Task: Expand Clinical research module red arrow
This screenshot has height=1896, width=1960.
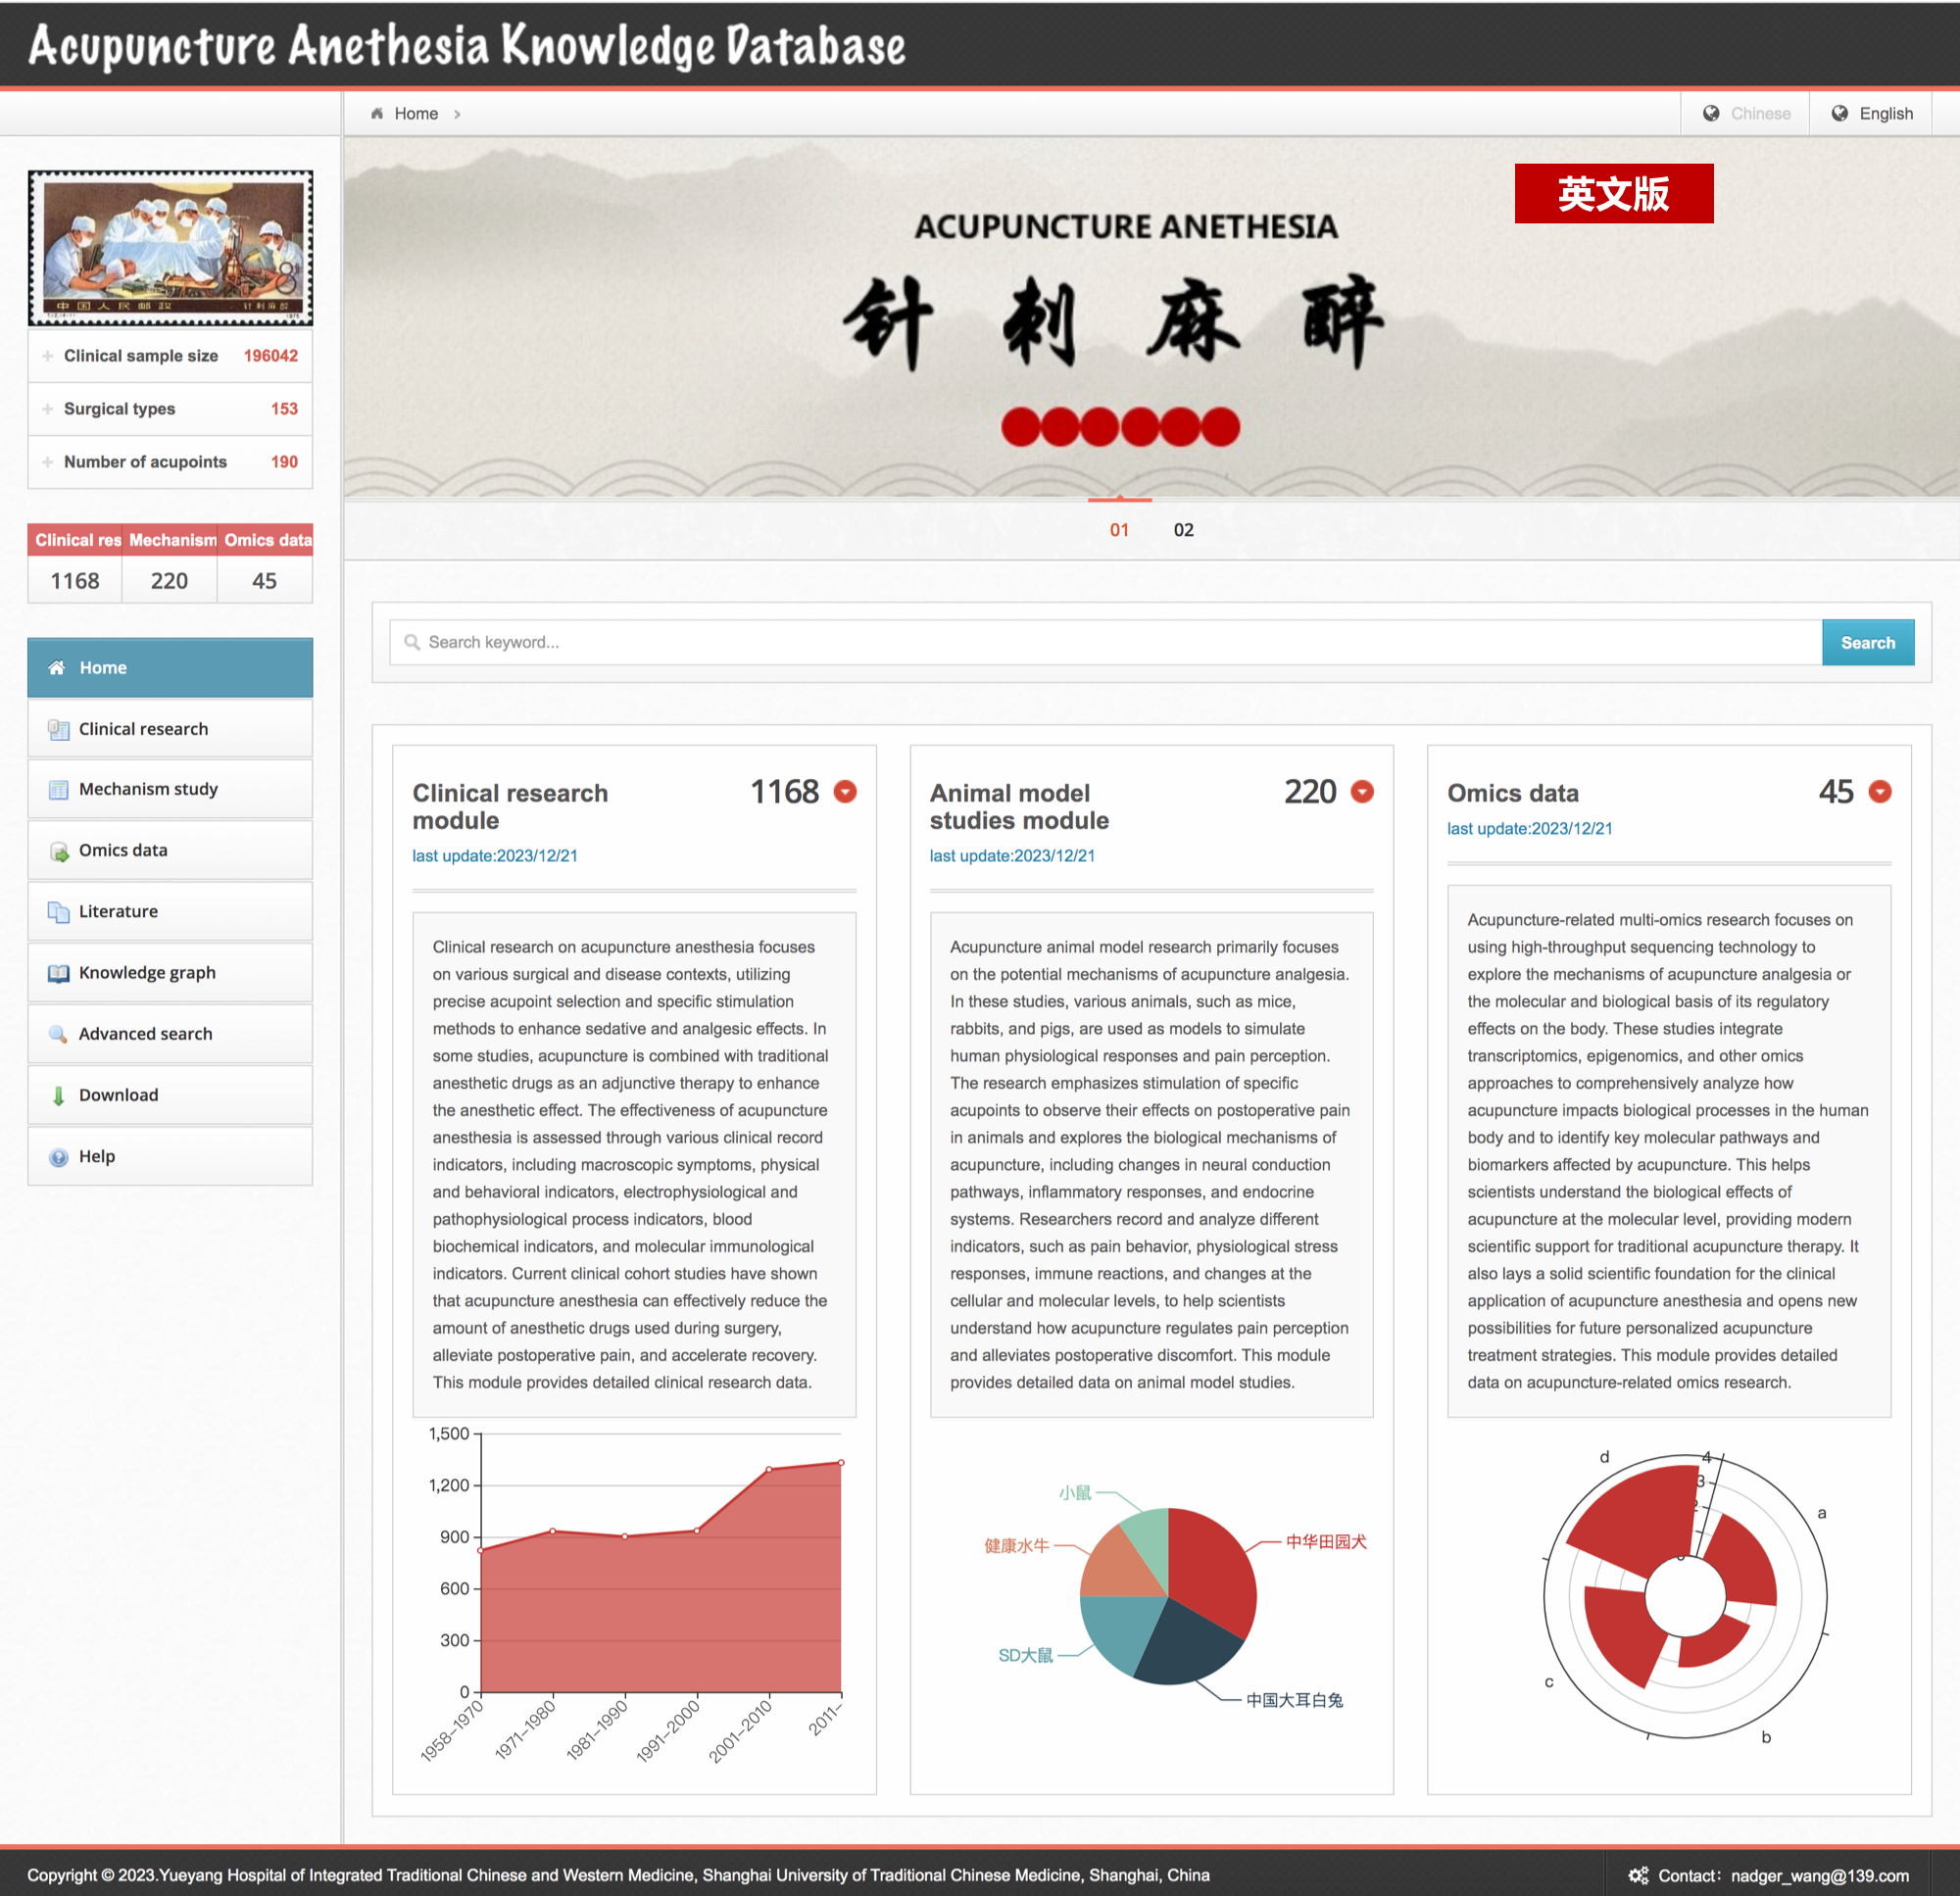Action: (x=845, y=792)
